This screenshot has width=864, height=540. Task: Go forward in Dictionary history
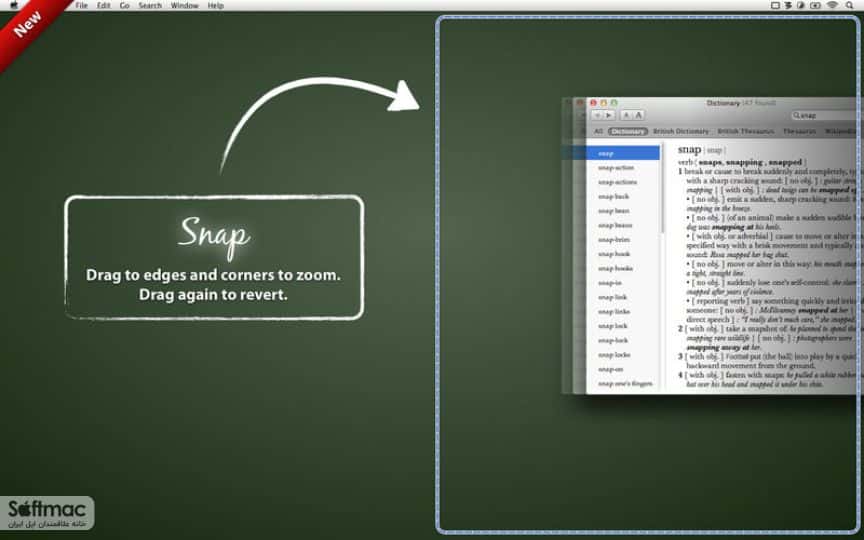[x=609, y=115]
